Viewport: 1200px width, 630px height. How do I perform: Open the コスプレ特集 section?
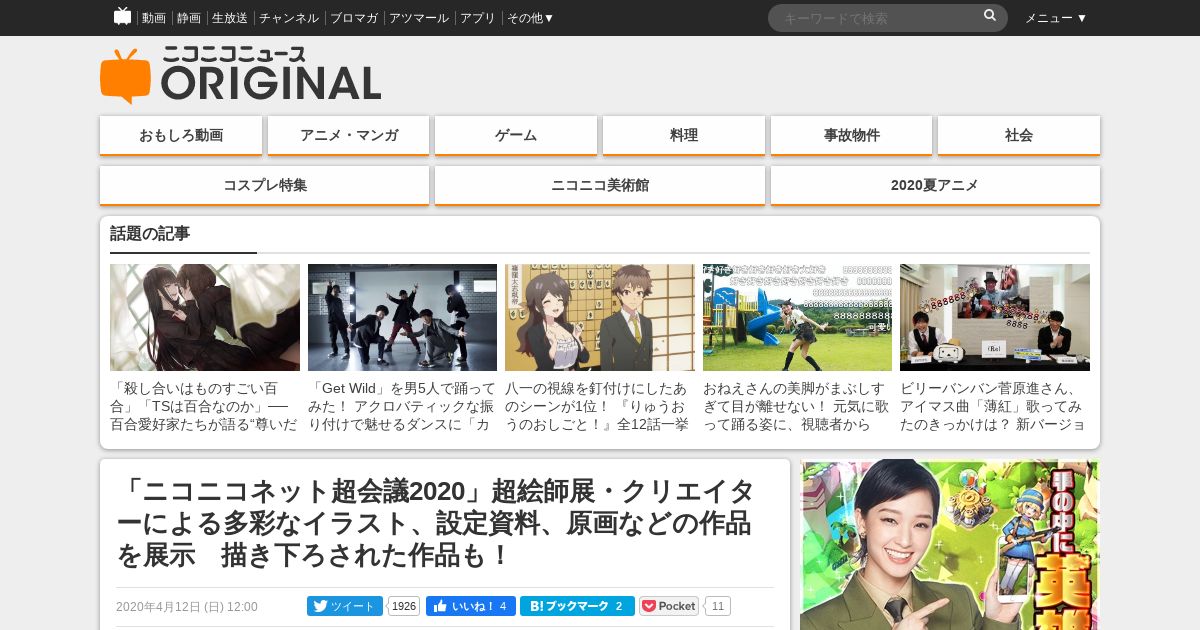[265, 185]
